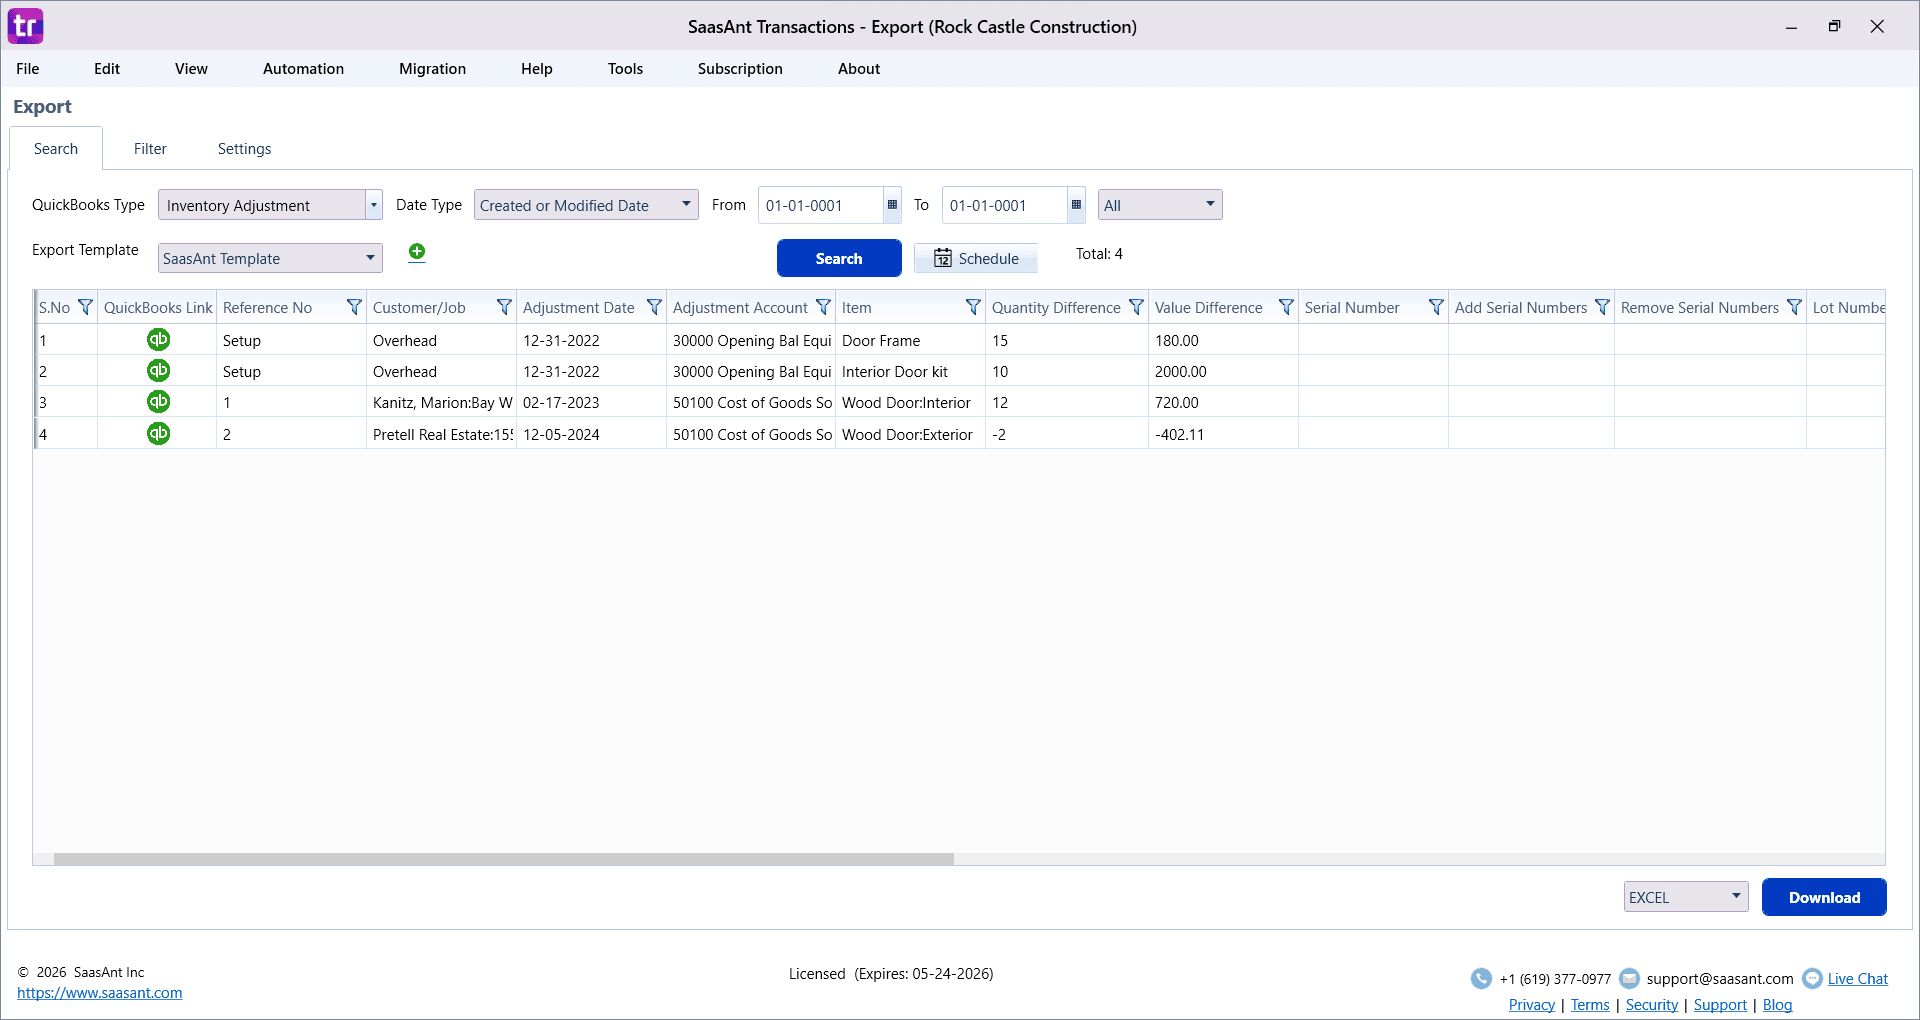
Task: Filter the S.No column
Action: coord(85,307)
